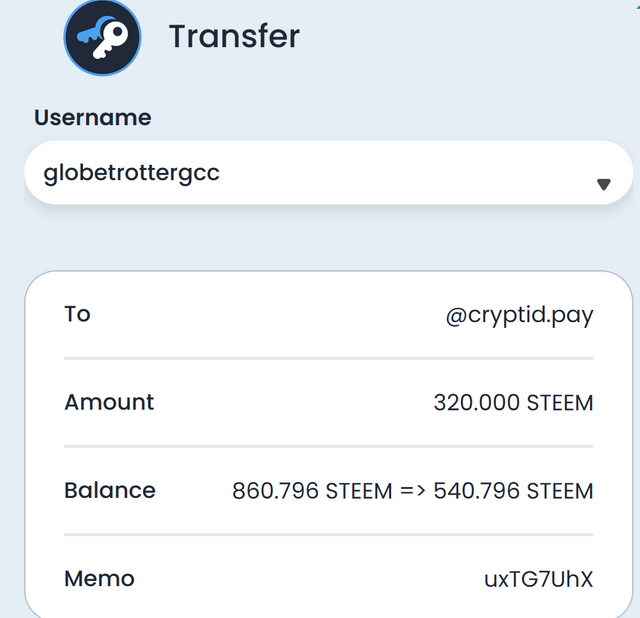Click the blank area between To and @cryptid.pay

(260, 315)
